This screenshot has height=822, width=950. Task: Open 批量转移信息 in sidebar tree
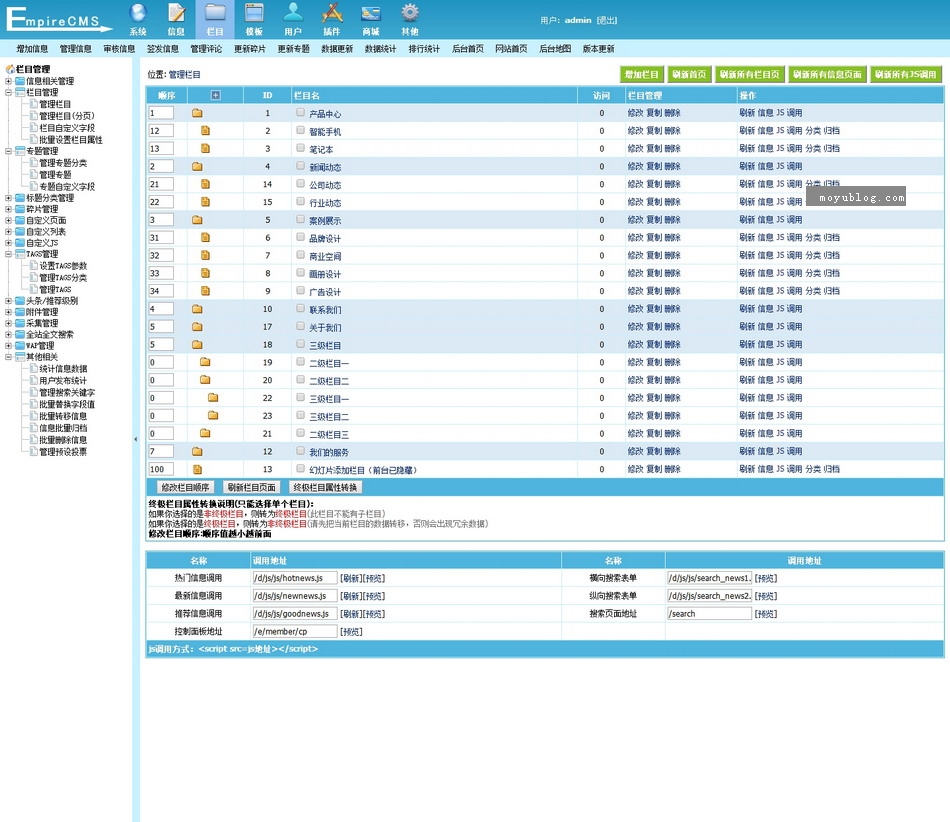click(63, 417)
